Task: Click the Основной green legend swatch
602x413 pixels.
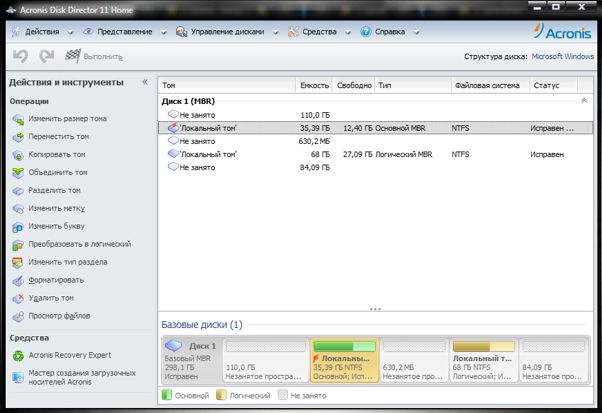Action: point(167,395)
